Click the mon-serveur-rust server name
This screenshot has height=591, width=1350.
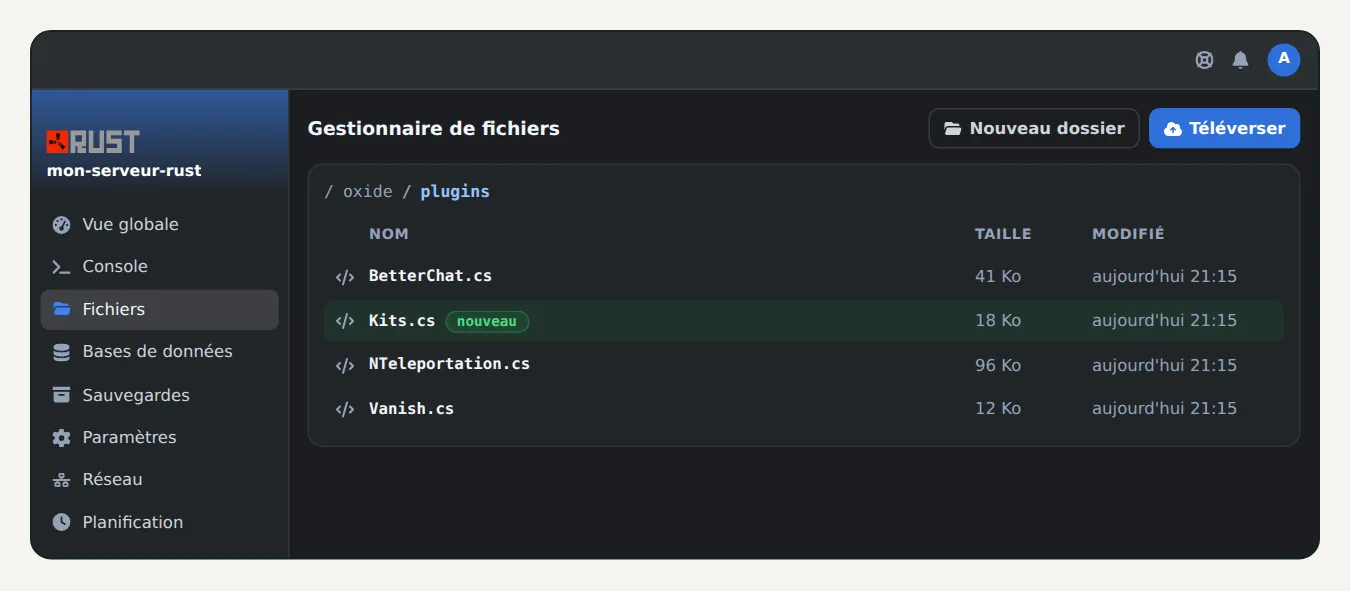click(x=124, y=170)
